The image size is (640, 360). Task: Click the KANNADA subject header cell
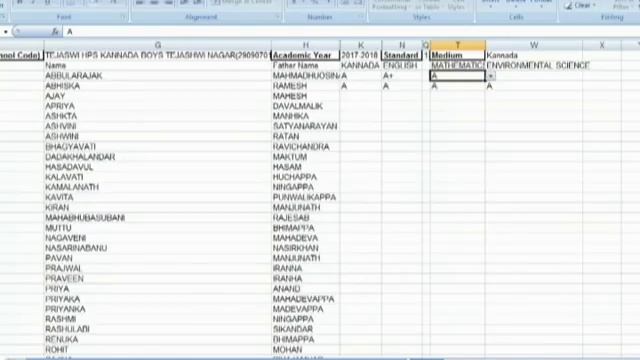click(361, 65)
